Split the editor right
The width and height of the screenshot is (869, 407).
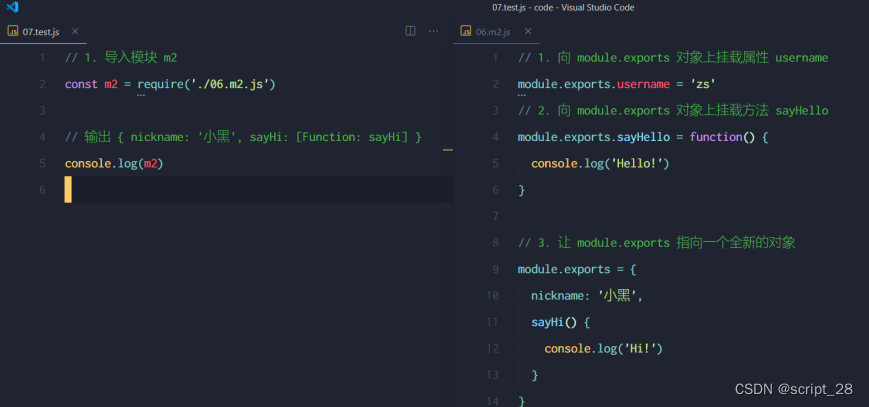pyautogui.click(x=411, y=31)
